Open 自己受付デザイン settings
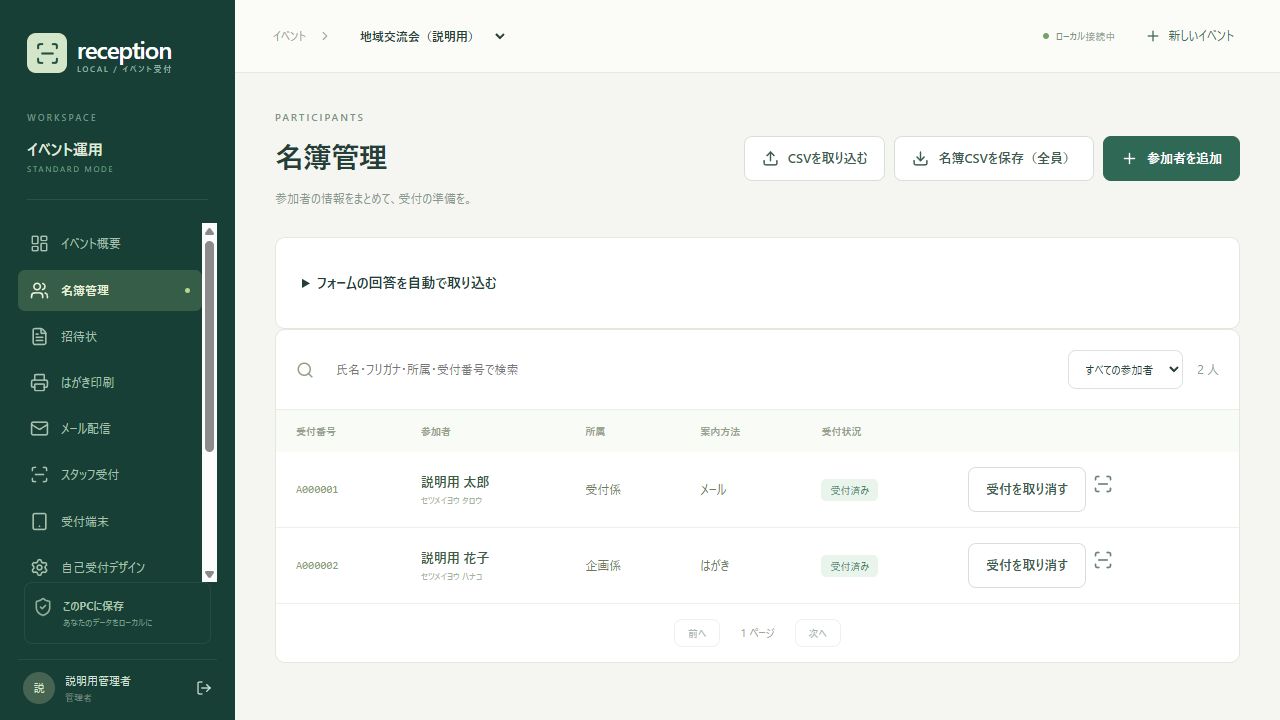The image size is (1280, 720). coord(110,567)
